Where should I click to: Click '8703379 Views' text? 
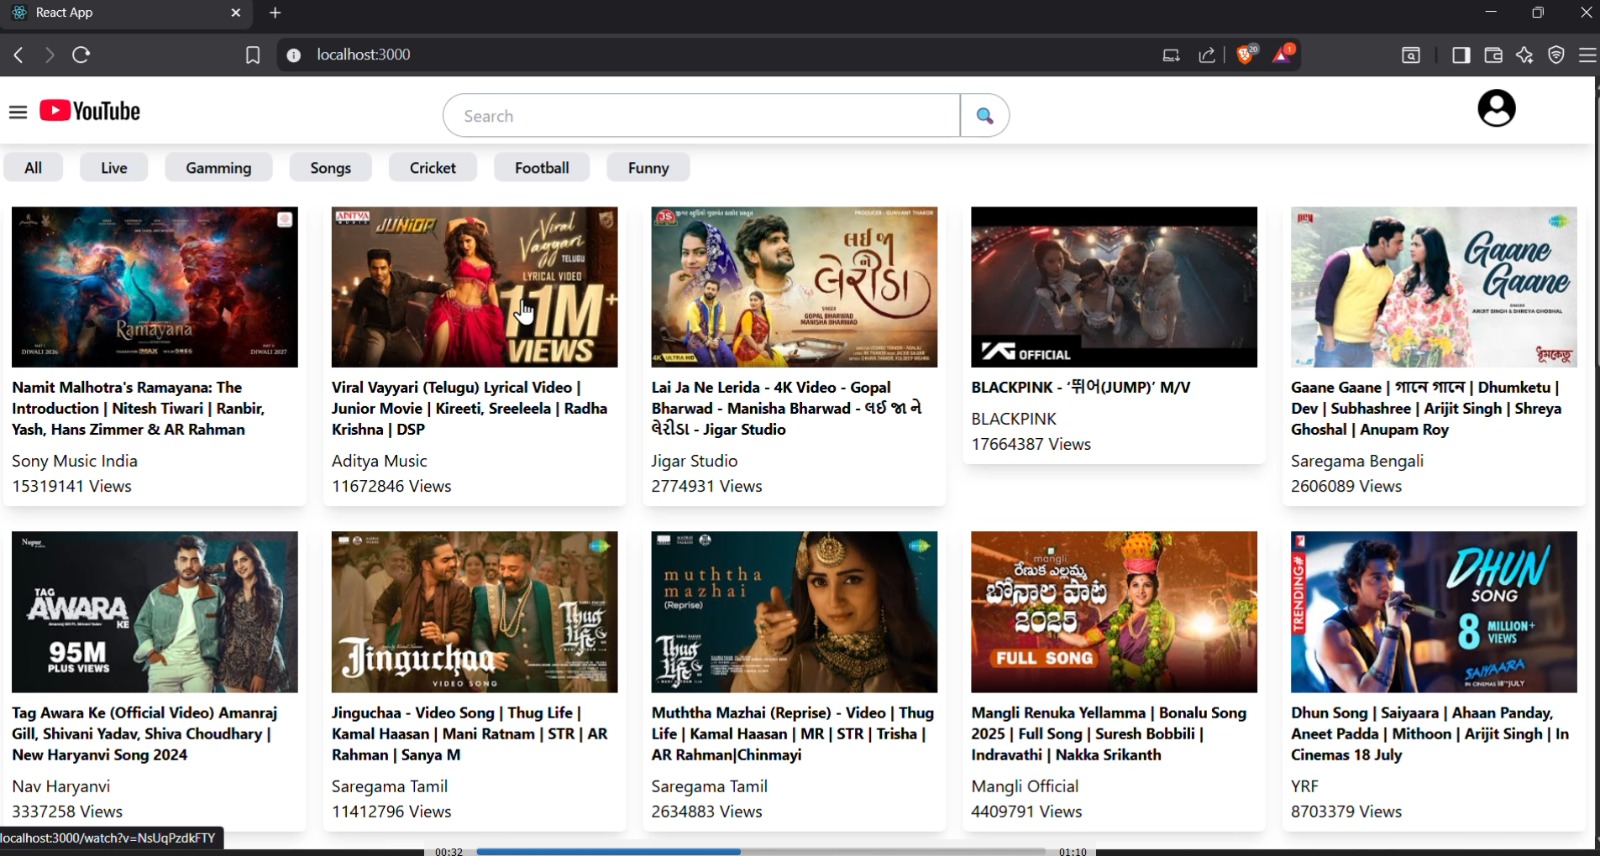(1346, 811)
